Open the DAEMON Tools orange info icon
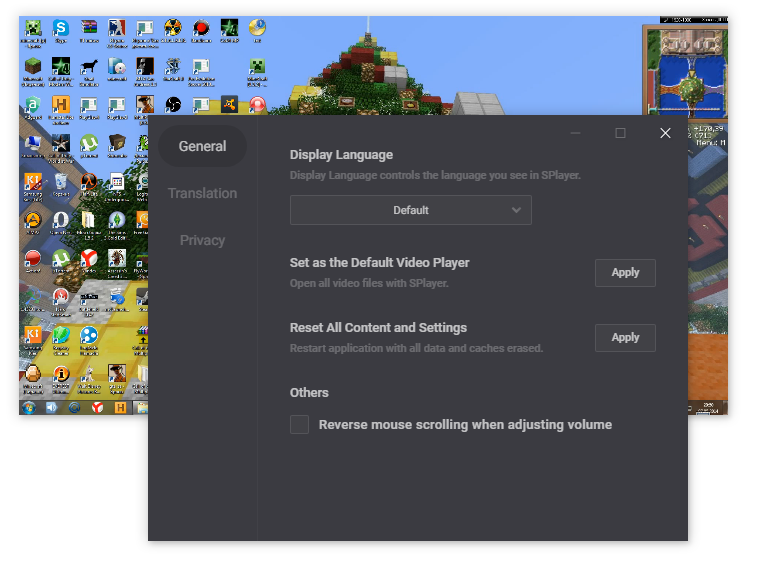 pyautogui.click(x=61, y=375)
